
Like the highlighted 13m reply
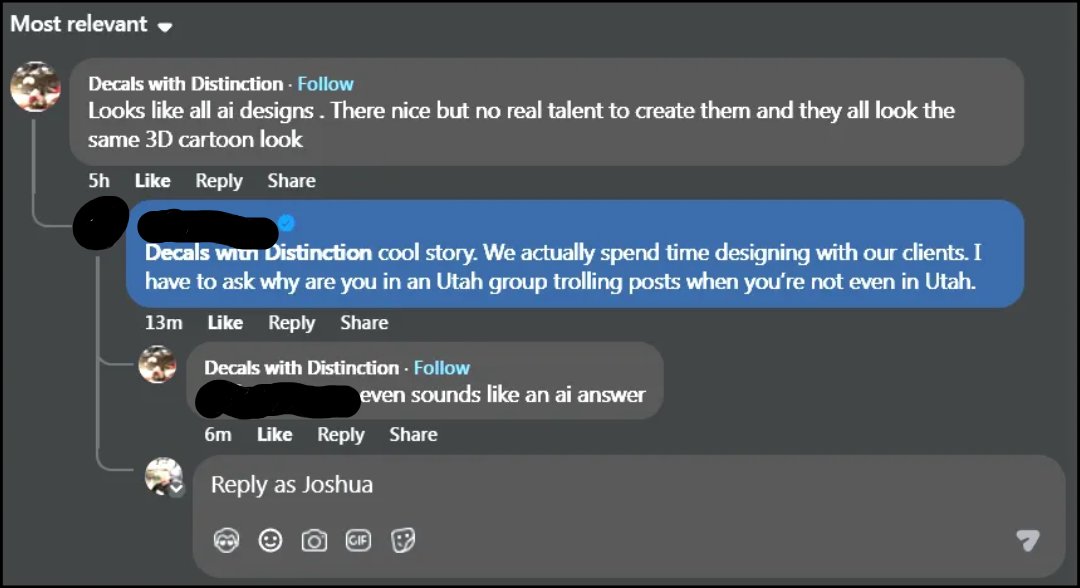tap(225, 323)
